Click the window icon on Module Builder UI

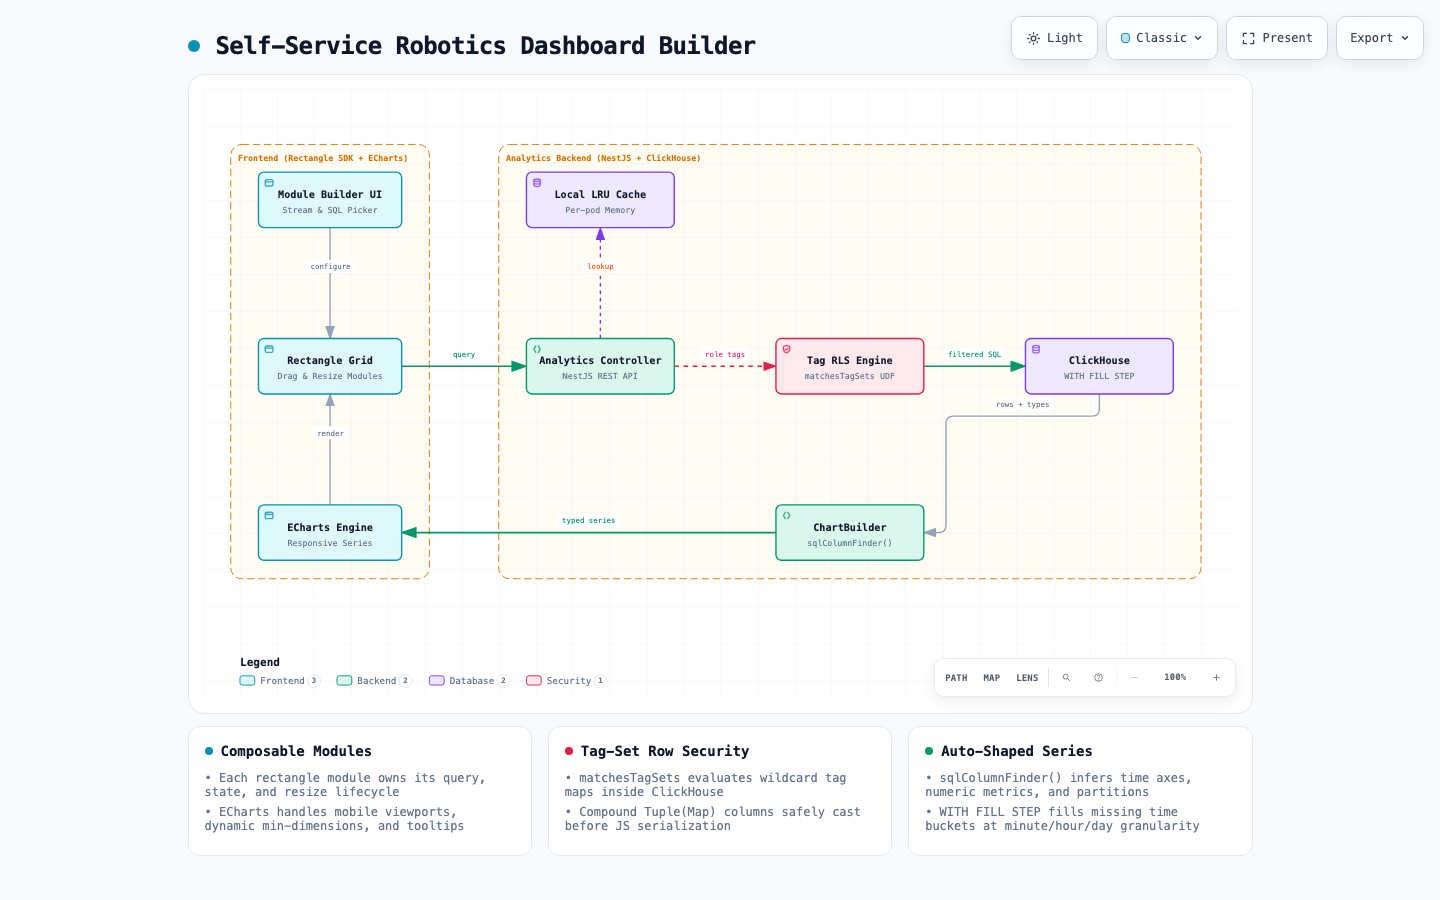pyautogui.click(x=269, y=183)
